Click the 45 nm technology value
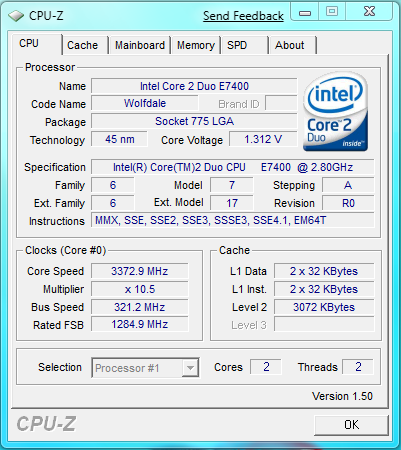Screen dimensions: 401x450 click(119, 139)
